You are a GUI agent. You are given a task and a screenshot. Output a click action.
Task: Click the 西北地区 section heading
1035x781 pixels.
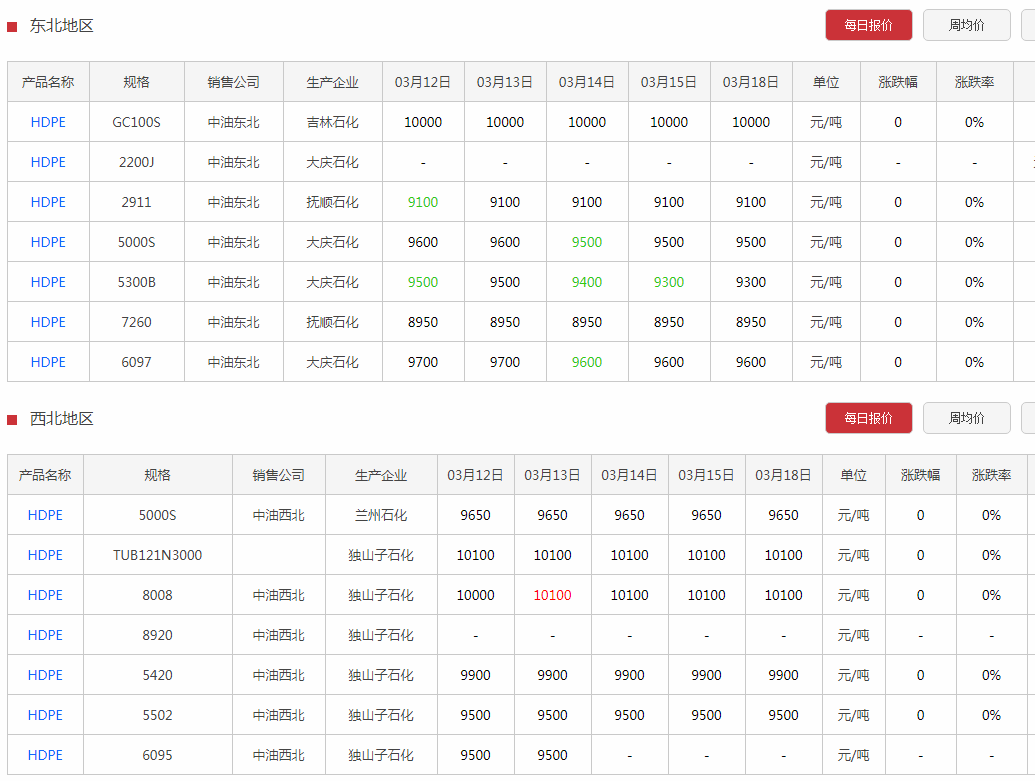[61, 419]
